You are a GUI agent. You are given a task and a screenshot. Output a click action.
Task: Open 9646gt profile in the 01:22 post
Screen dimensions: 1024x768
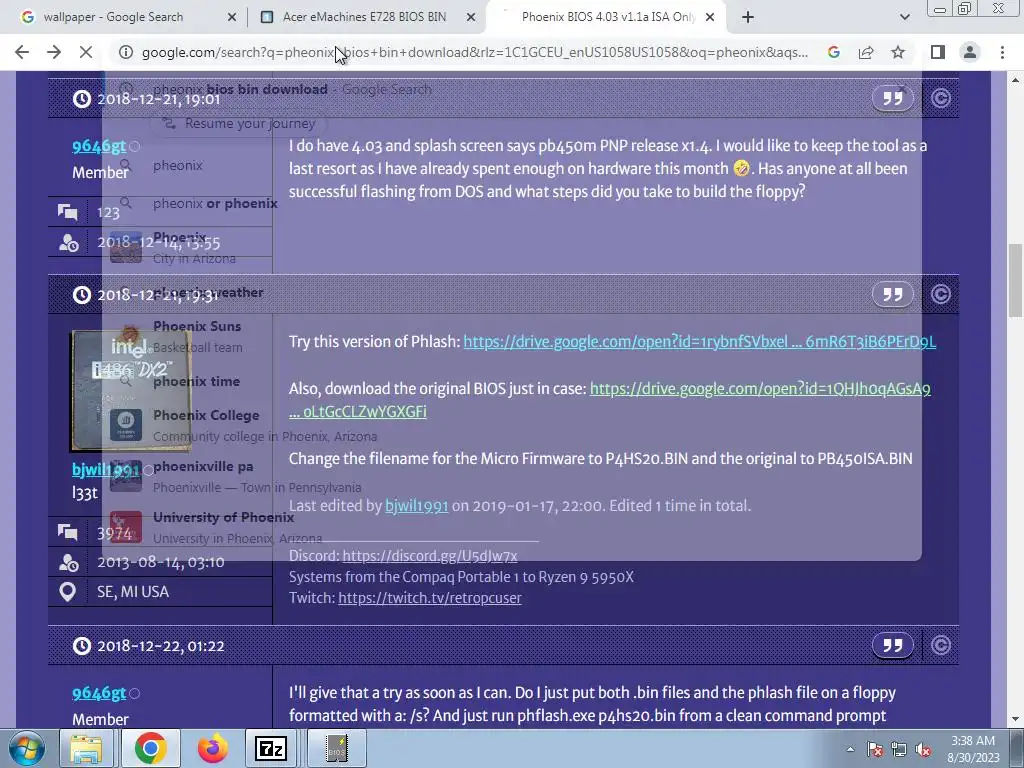point(99,693)
